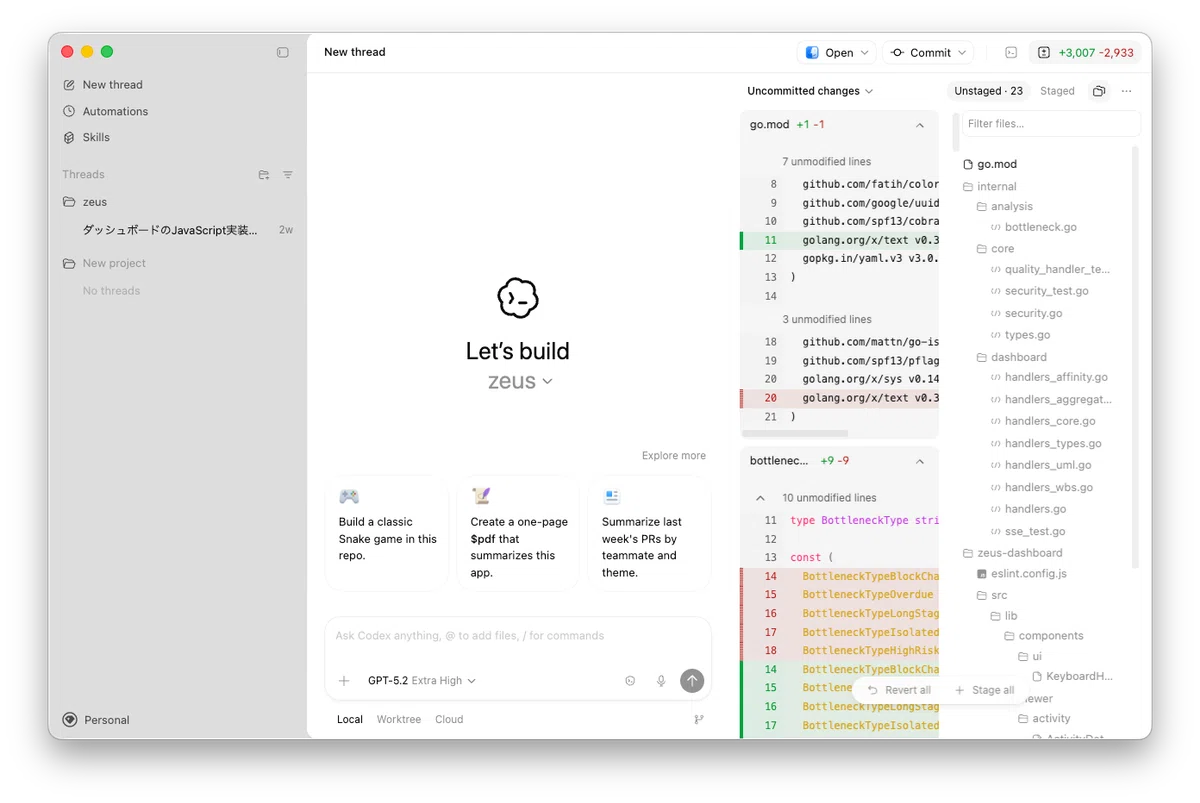
Task: Click the threads filter icon
Action: [288, 175]
